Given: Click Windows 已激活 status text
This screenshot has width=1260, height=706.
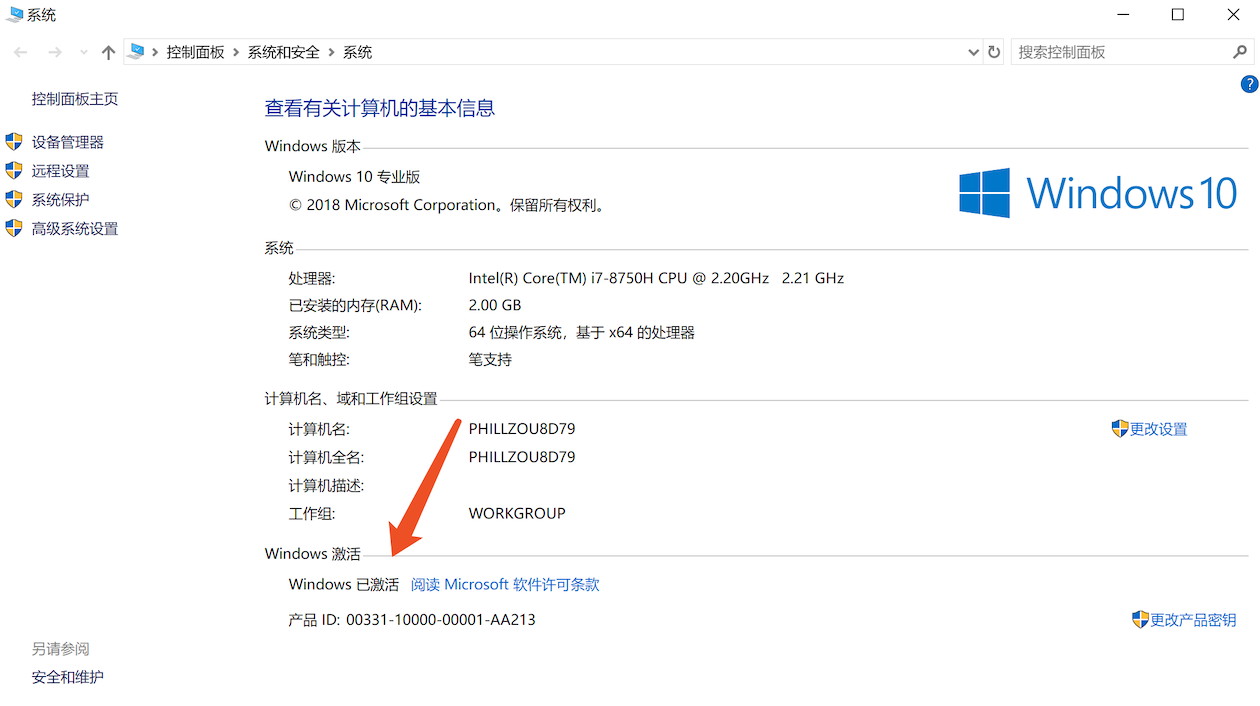Looking at the screenshot, I should click(x=343, y=585).
